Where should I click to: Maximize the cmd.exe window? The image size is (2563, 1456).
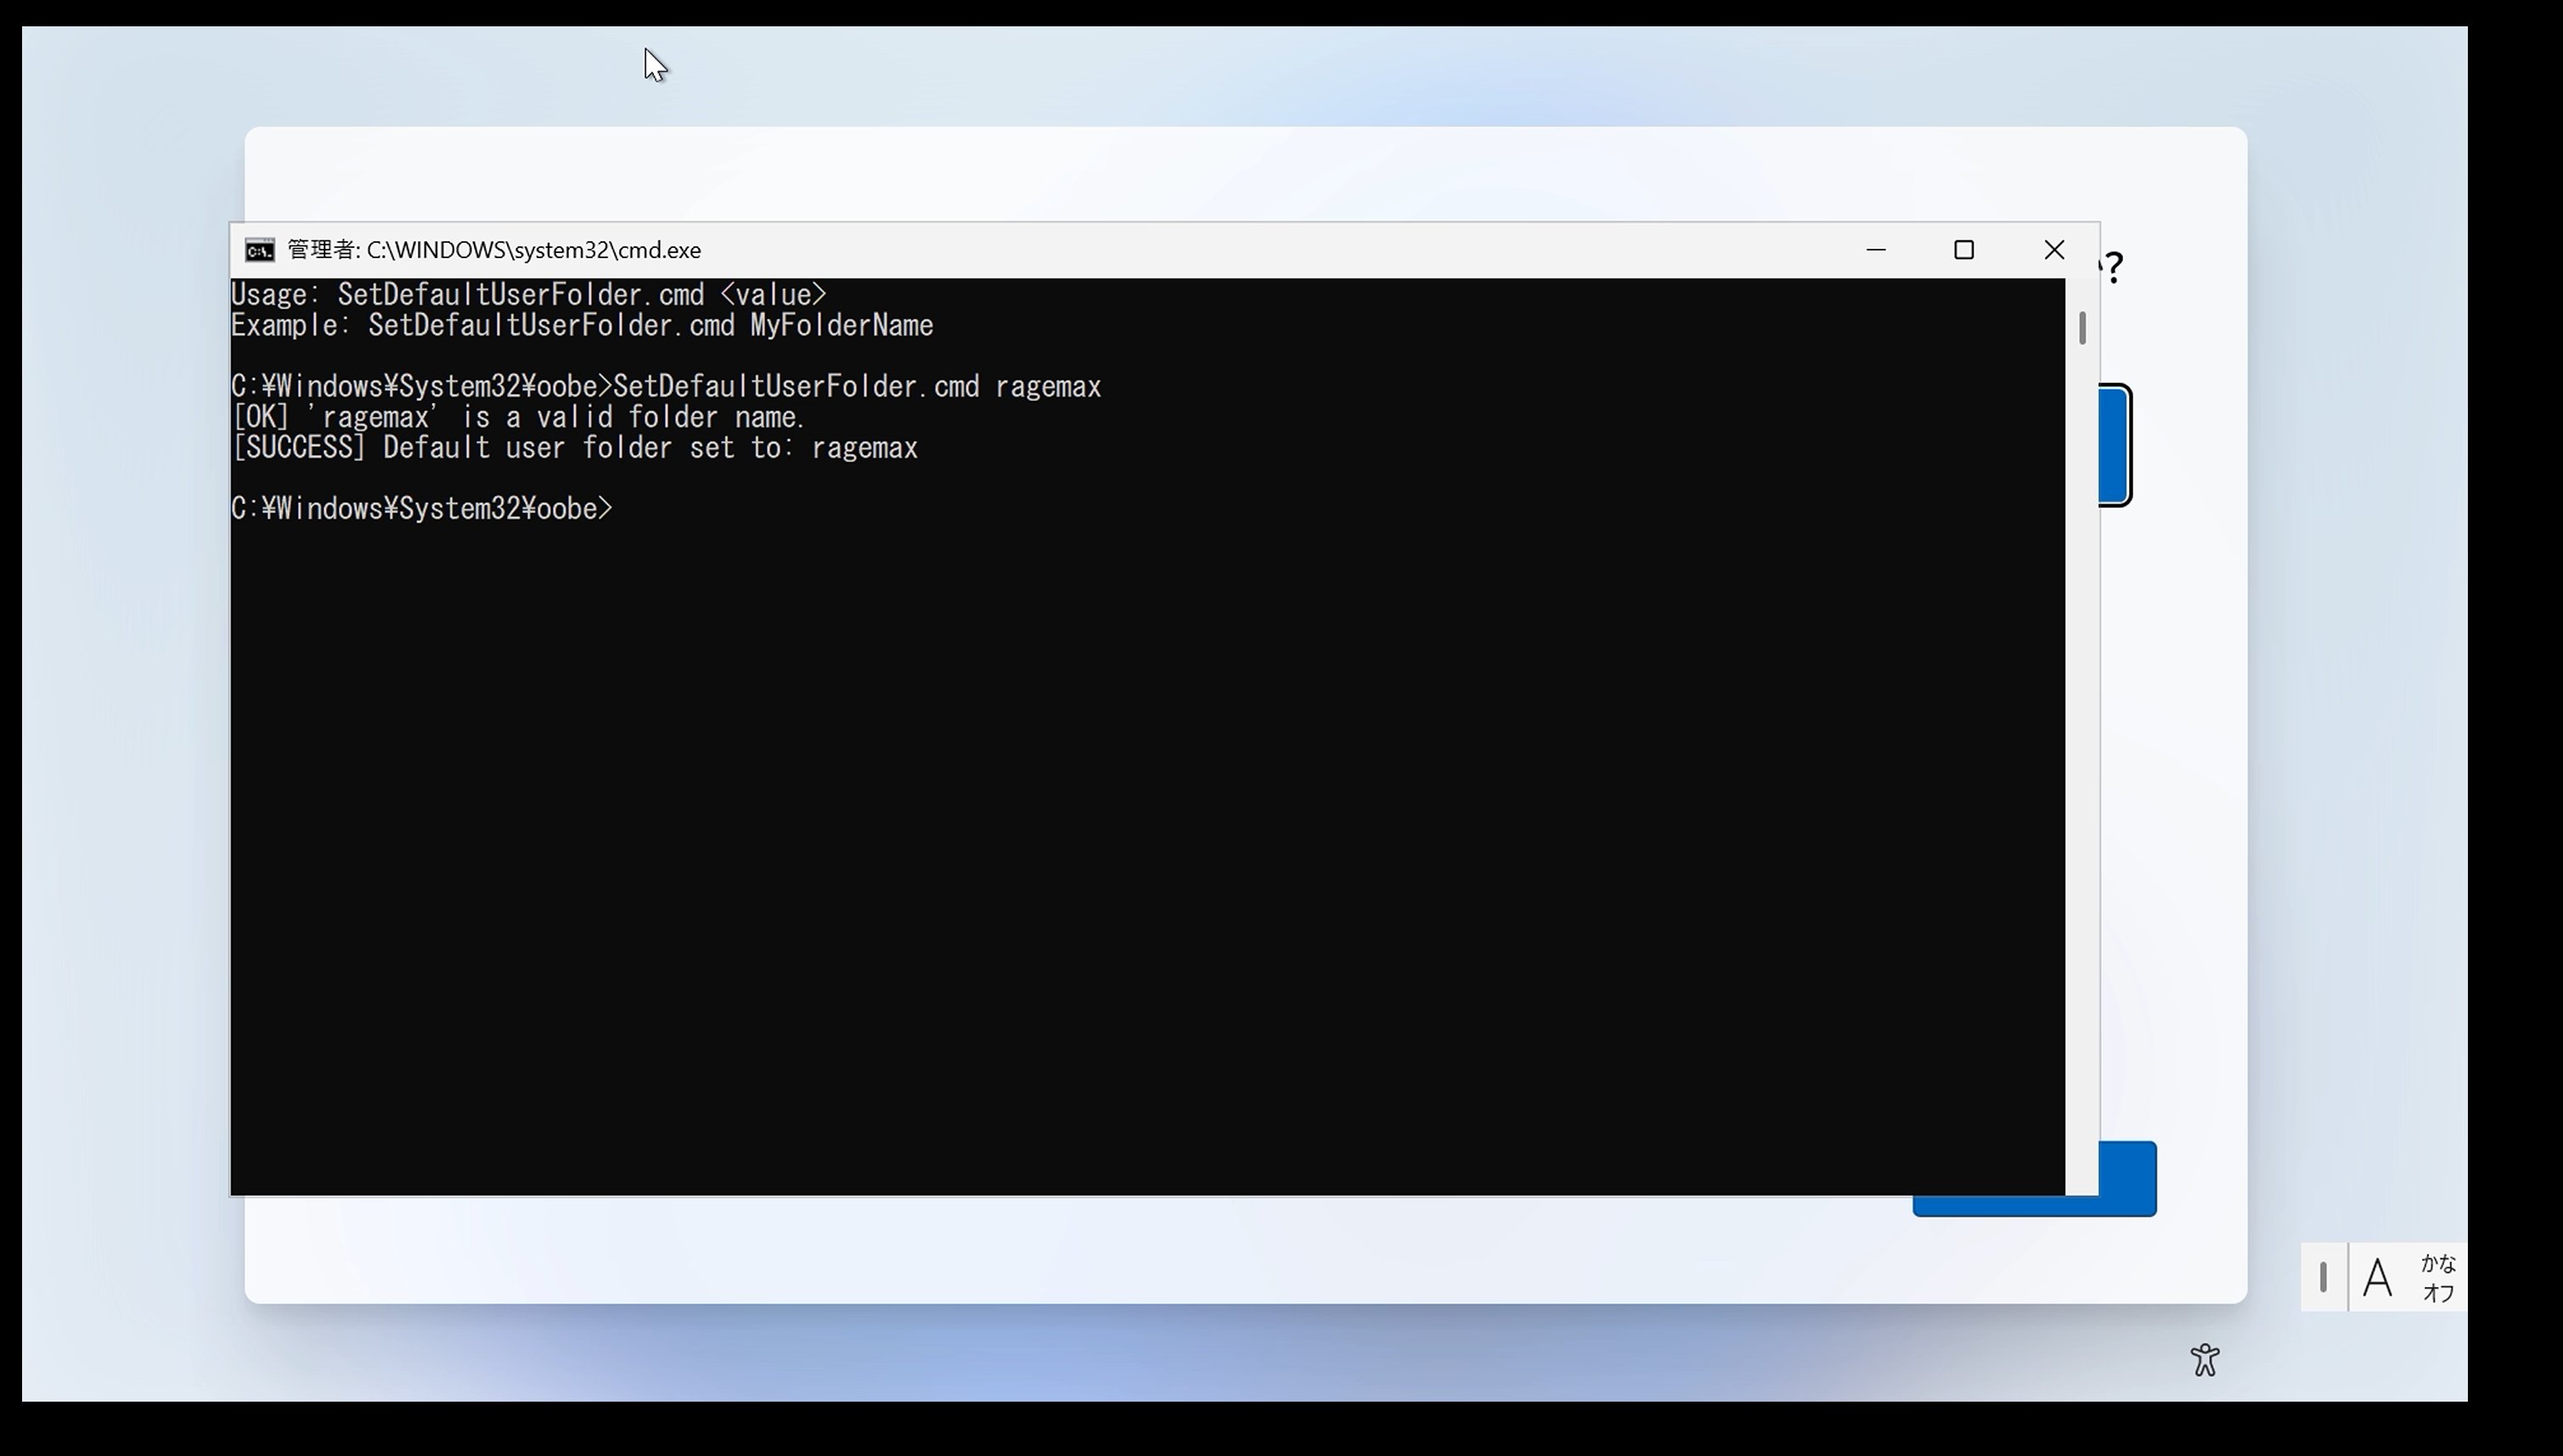1964,250
